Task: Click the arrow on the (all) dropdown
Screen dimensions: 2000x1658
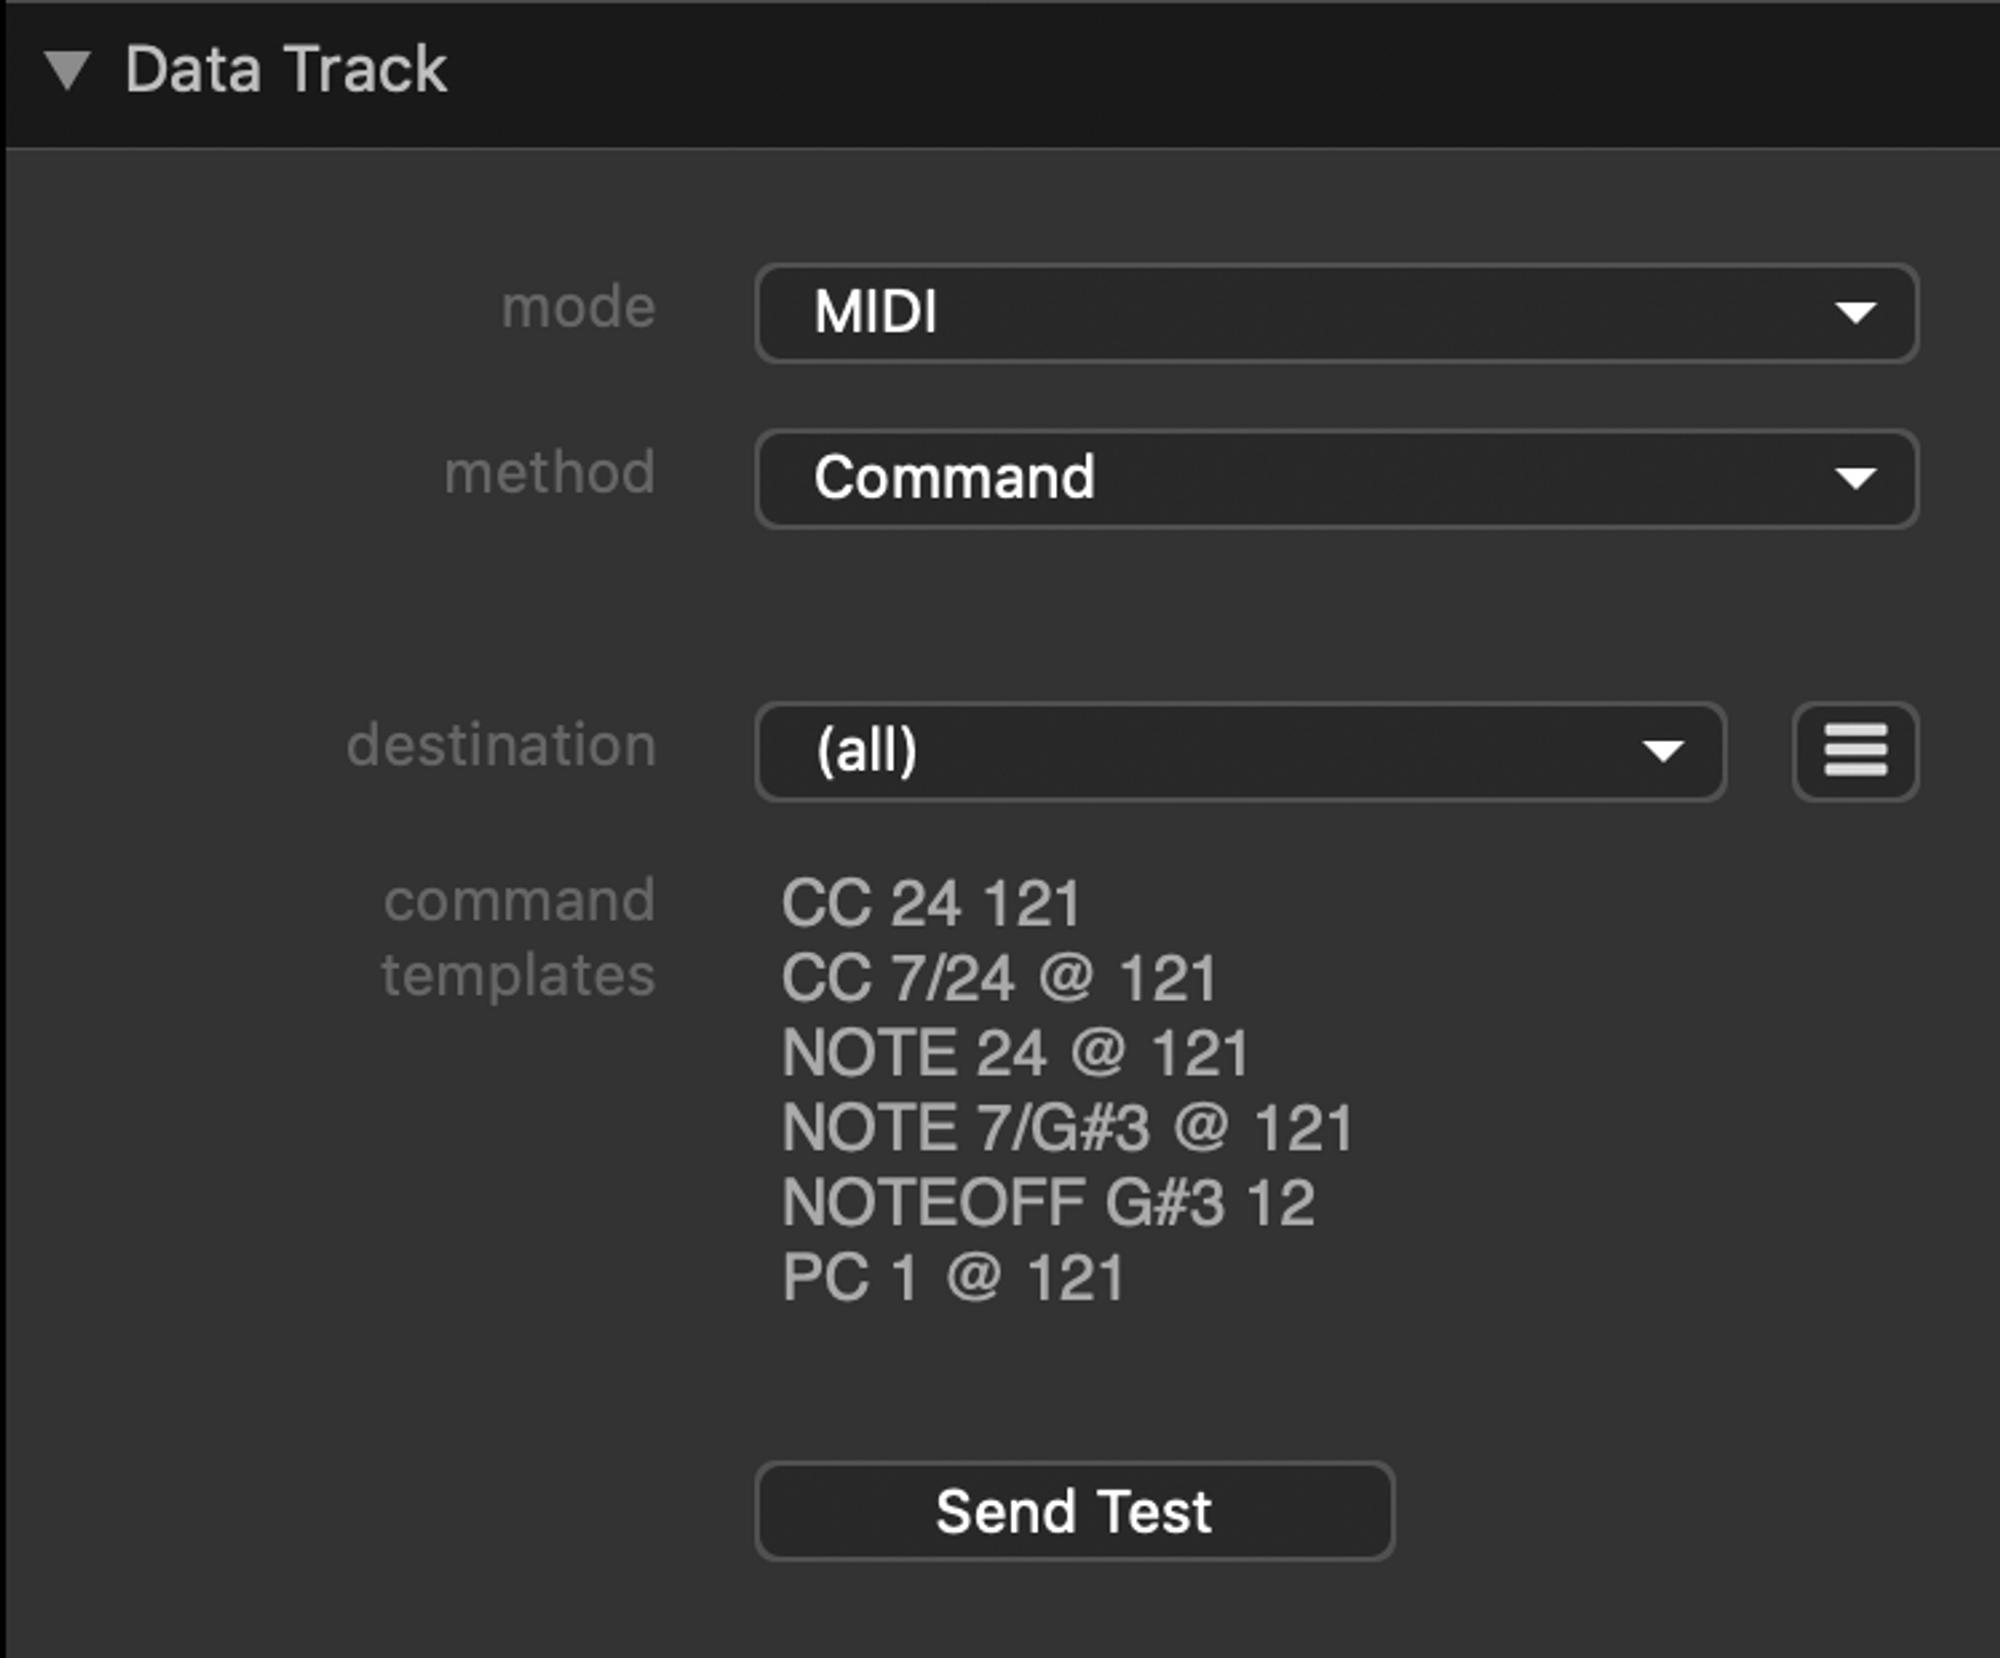Action: pyautogui.click(x=1663, y=751)
